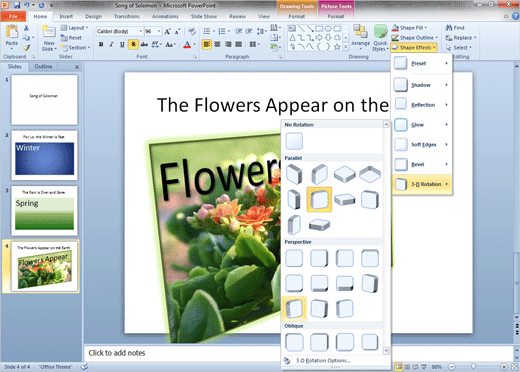Open 3-D Rotation Options link
The image size is (520, 372).
(x=323, y=360)
